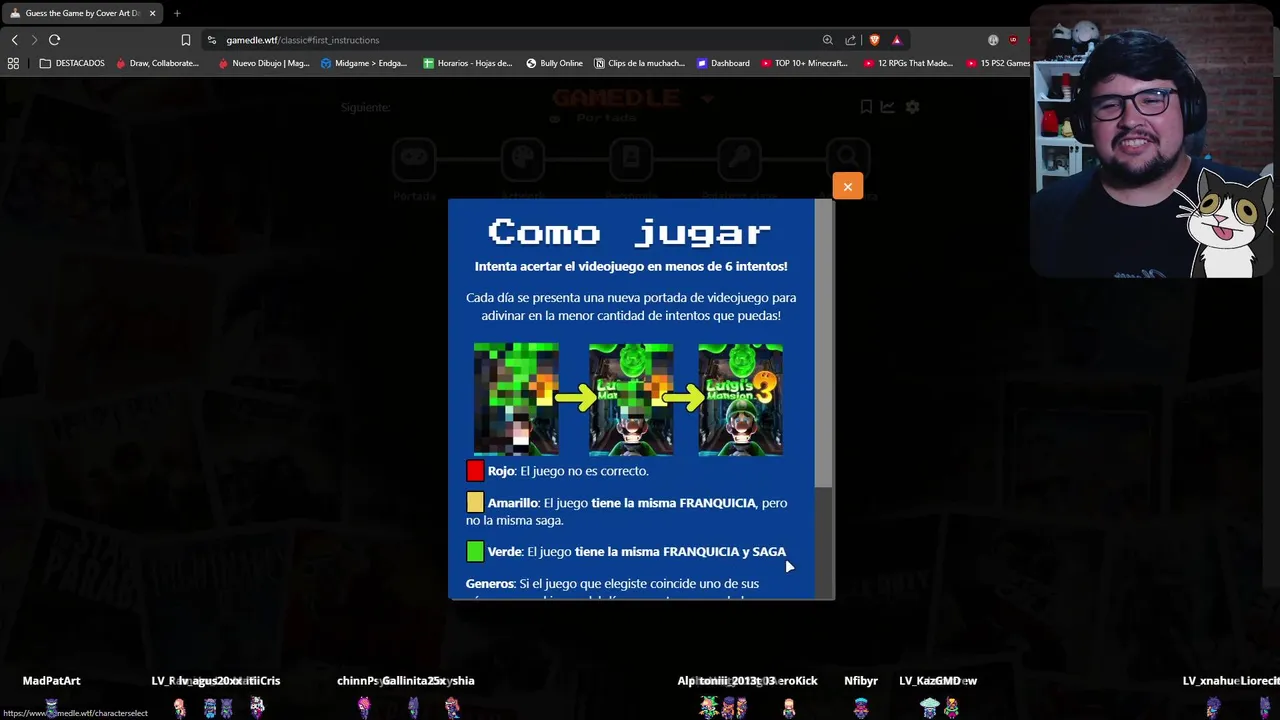Open the Horarios - Hojas de... bookmark
The width and height of the screenshot is (1280, 720).
tap(467, 63)
